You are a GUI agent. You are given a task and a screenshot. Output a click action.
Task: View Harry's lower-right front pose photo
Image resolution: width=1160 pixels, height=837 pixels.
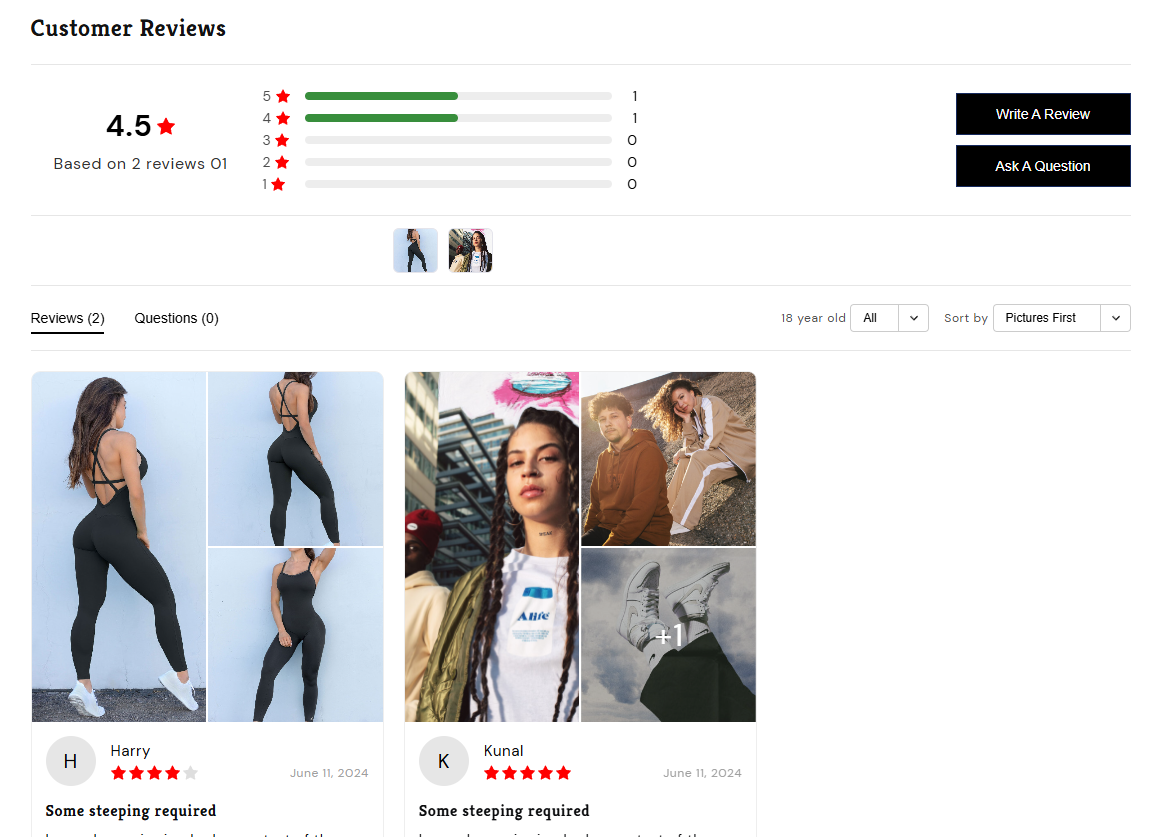coord(296,635)
